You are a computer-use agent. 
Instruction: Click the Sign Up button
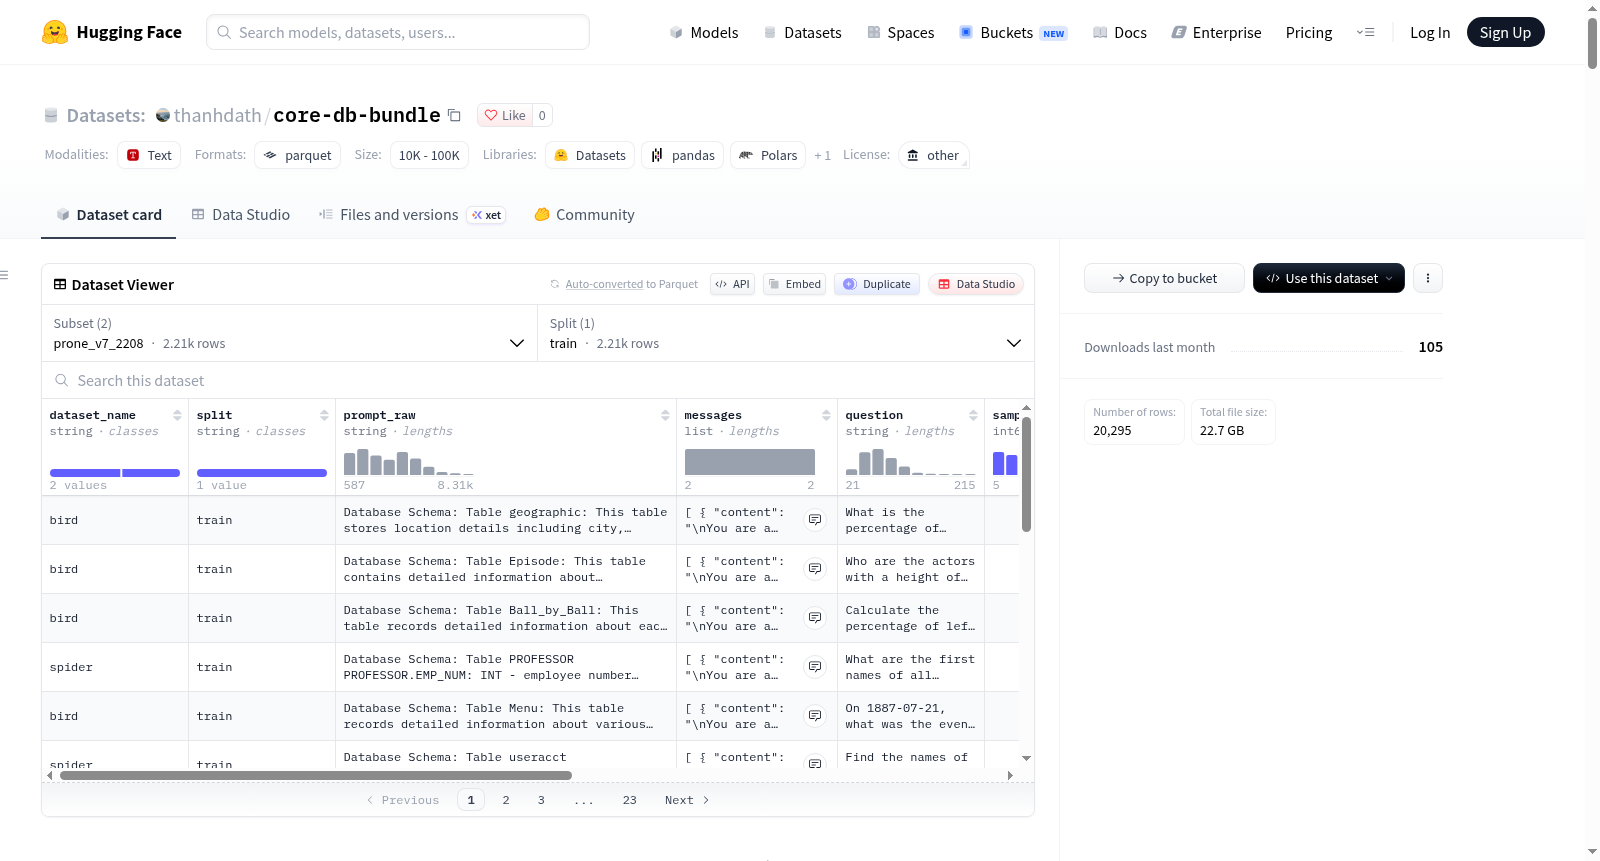tap(1505, 32)
